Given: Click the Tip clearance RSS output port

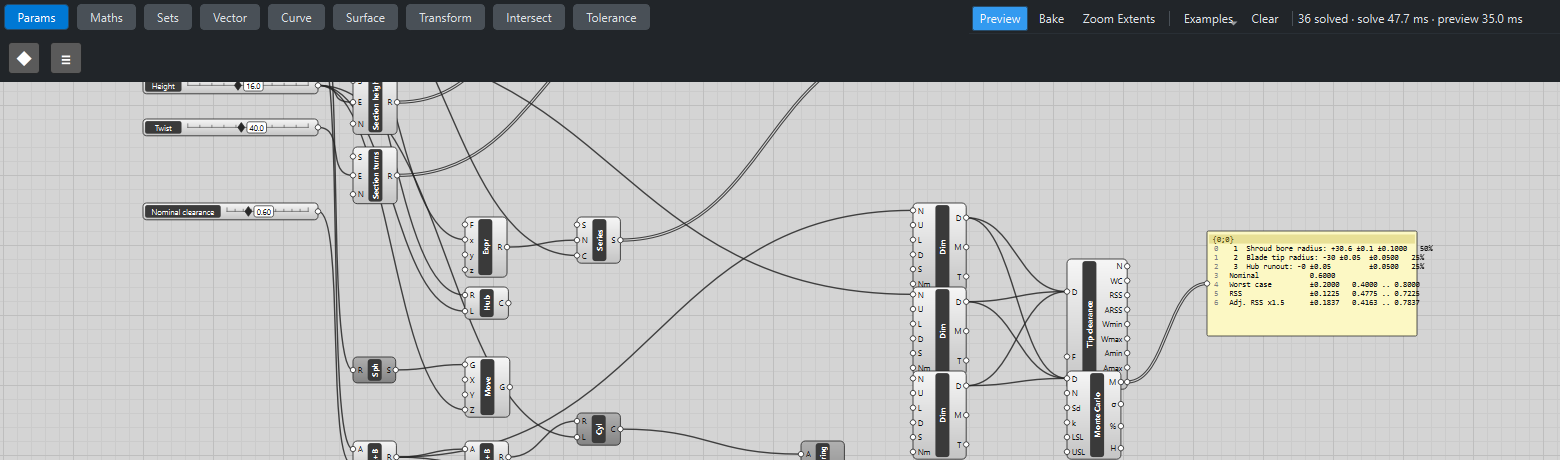Looking at the screenshot, I should [x=1127, y=295].
